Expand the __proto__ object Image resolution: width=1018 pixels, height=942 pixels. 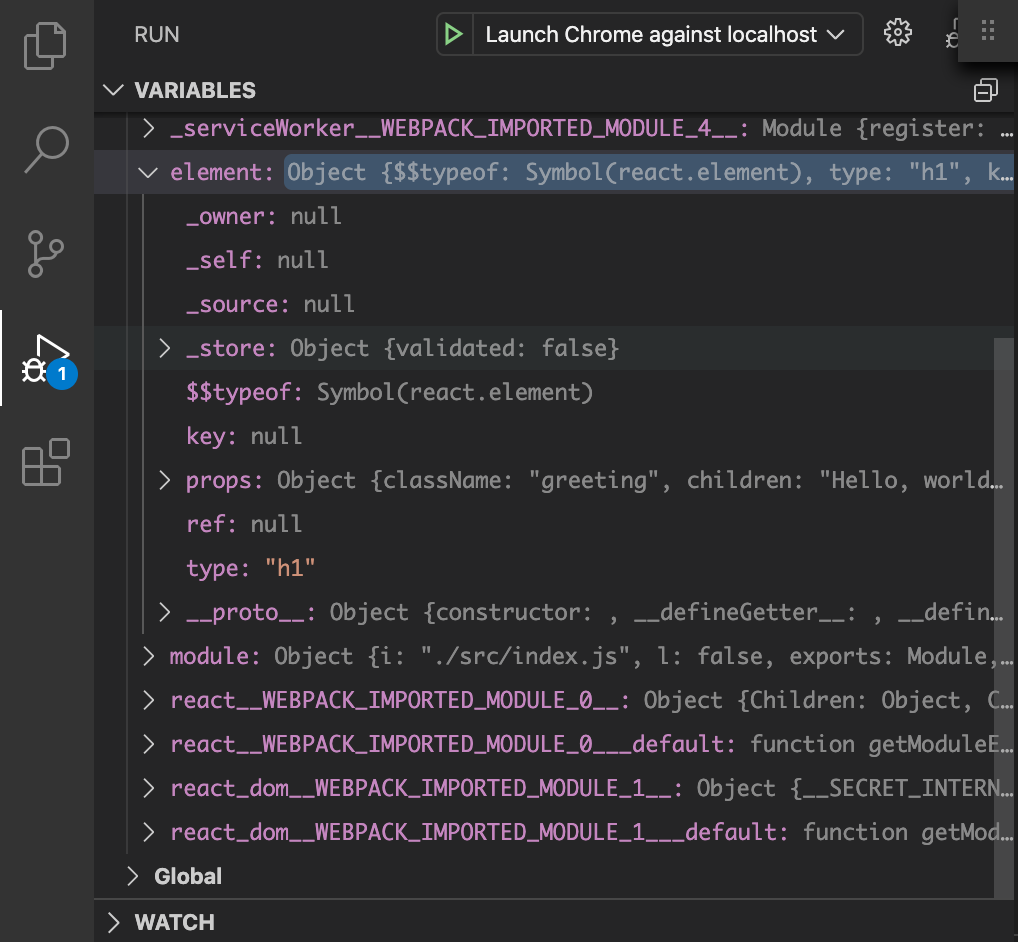(164, 612)
